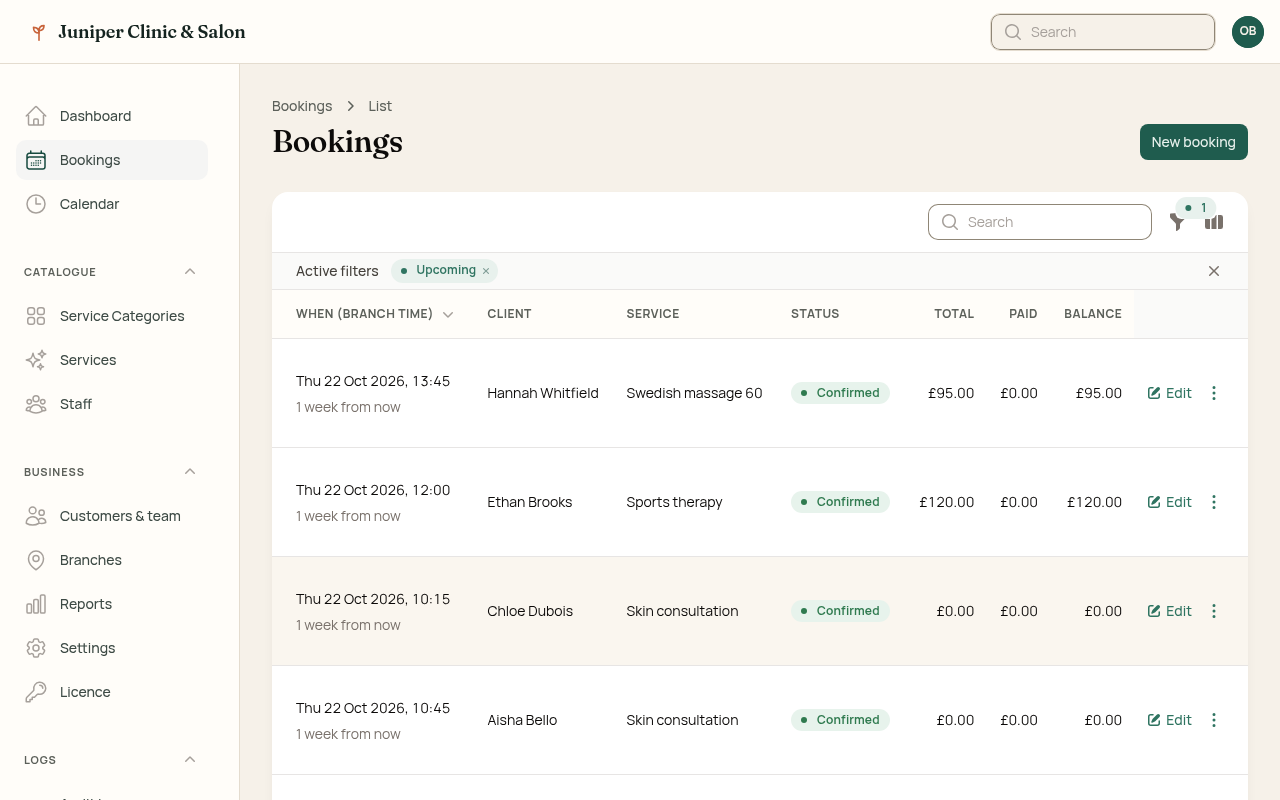Focus the global search field in header
This screenshot has width=1280, height=800.
pos(1103,32)
